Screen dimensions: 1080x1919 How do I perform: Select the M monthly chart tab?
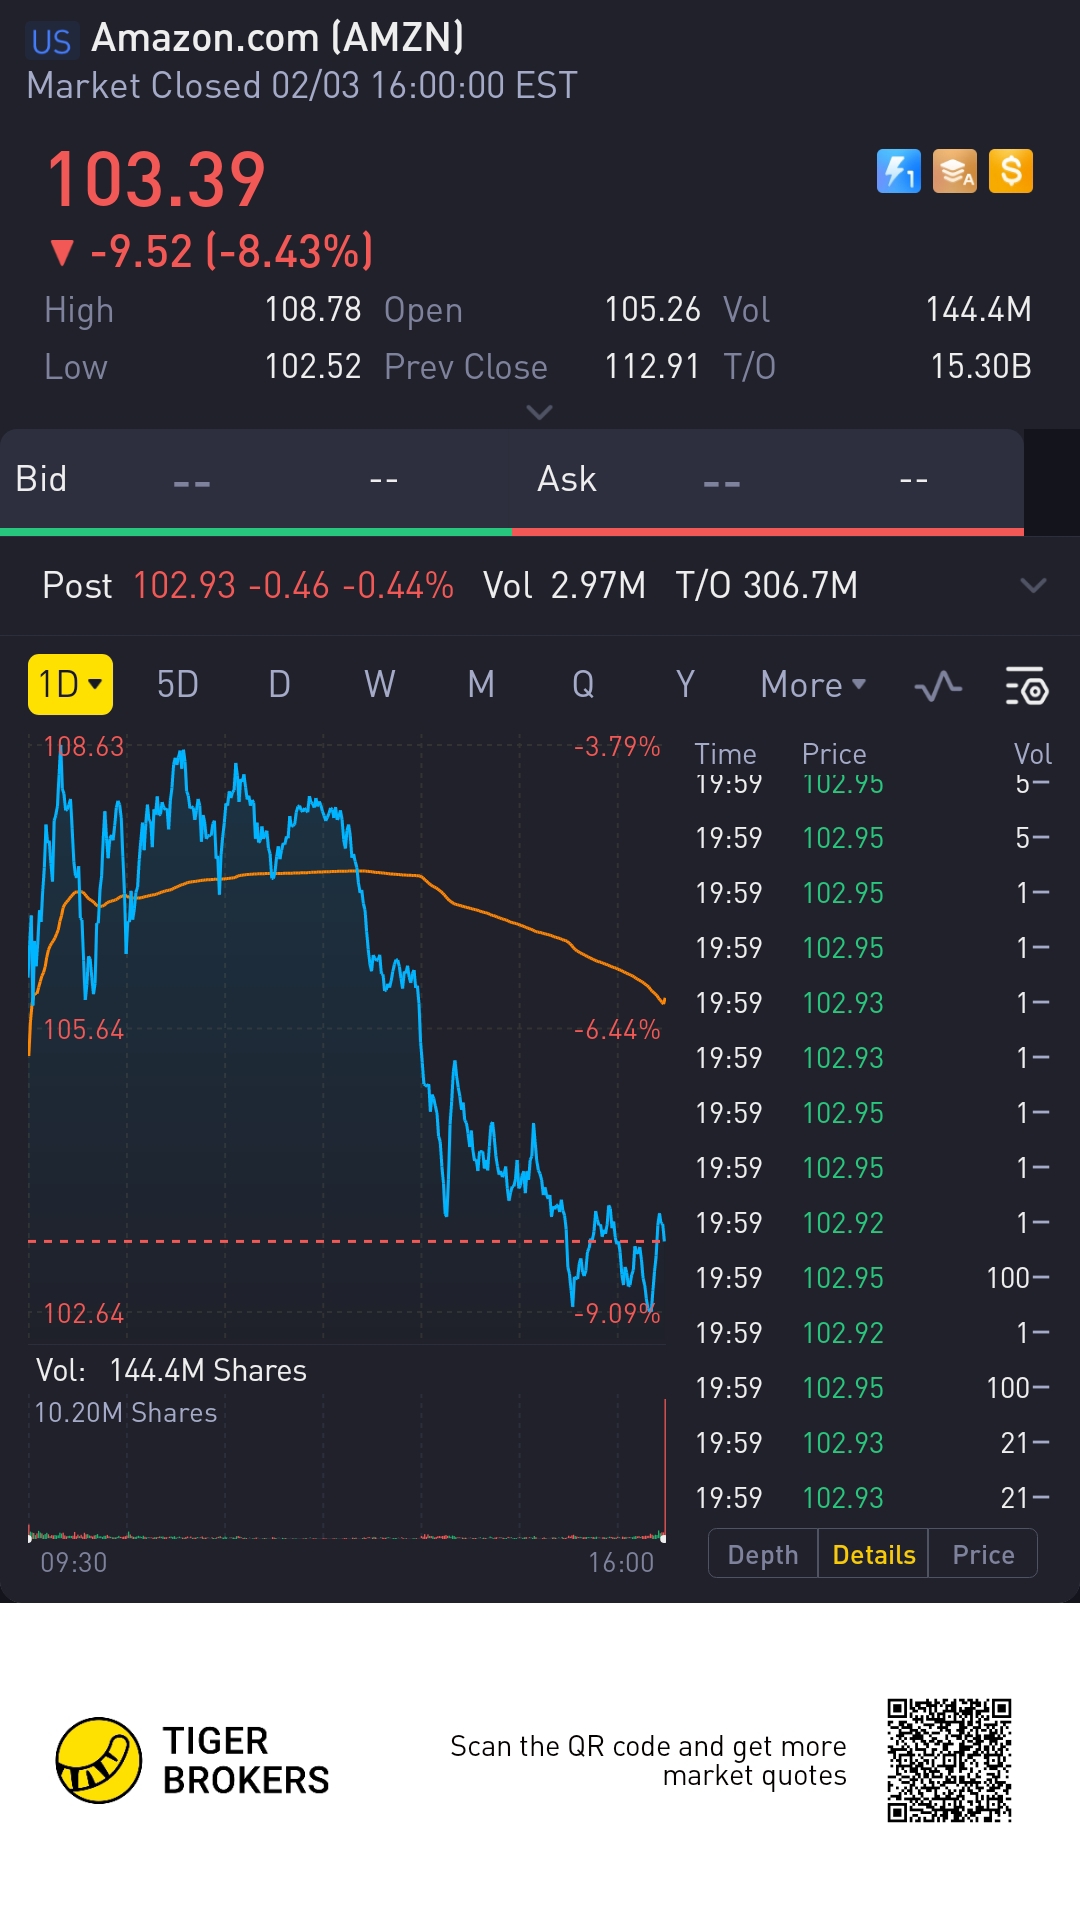tap(481, 685)
